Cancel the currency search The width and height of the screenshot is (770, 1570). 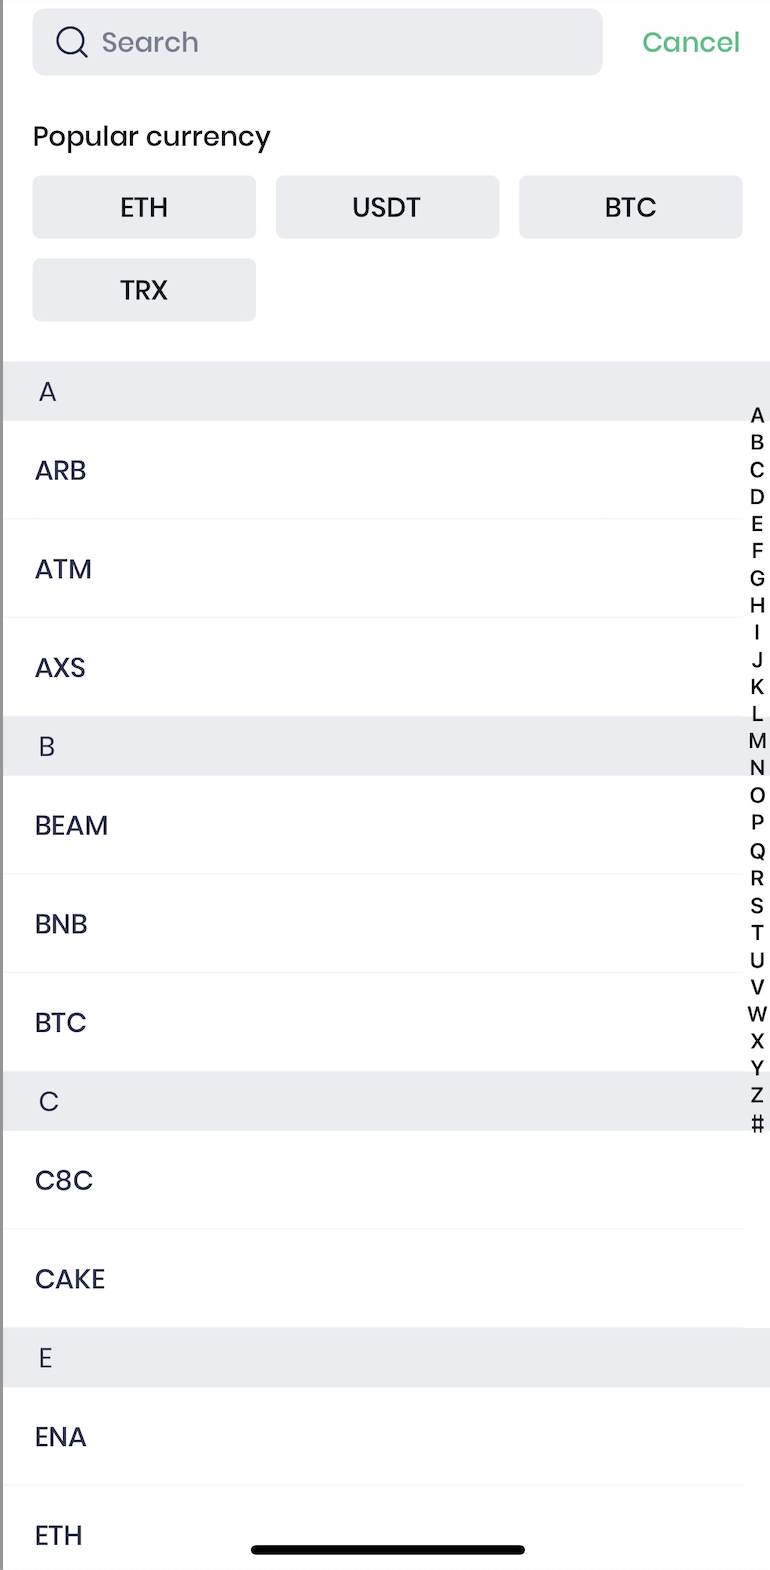click(x=690, y=42)
